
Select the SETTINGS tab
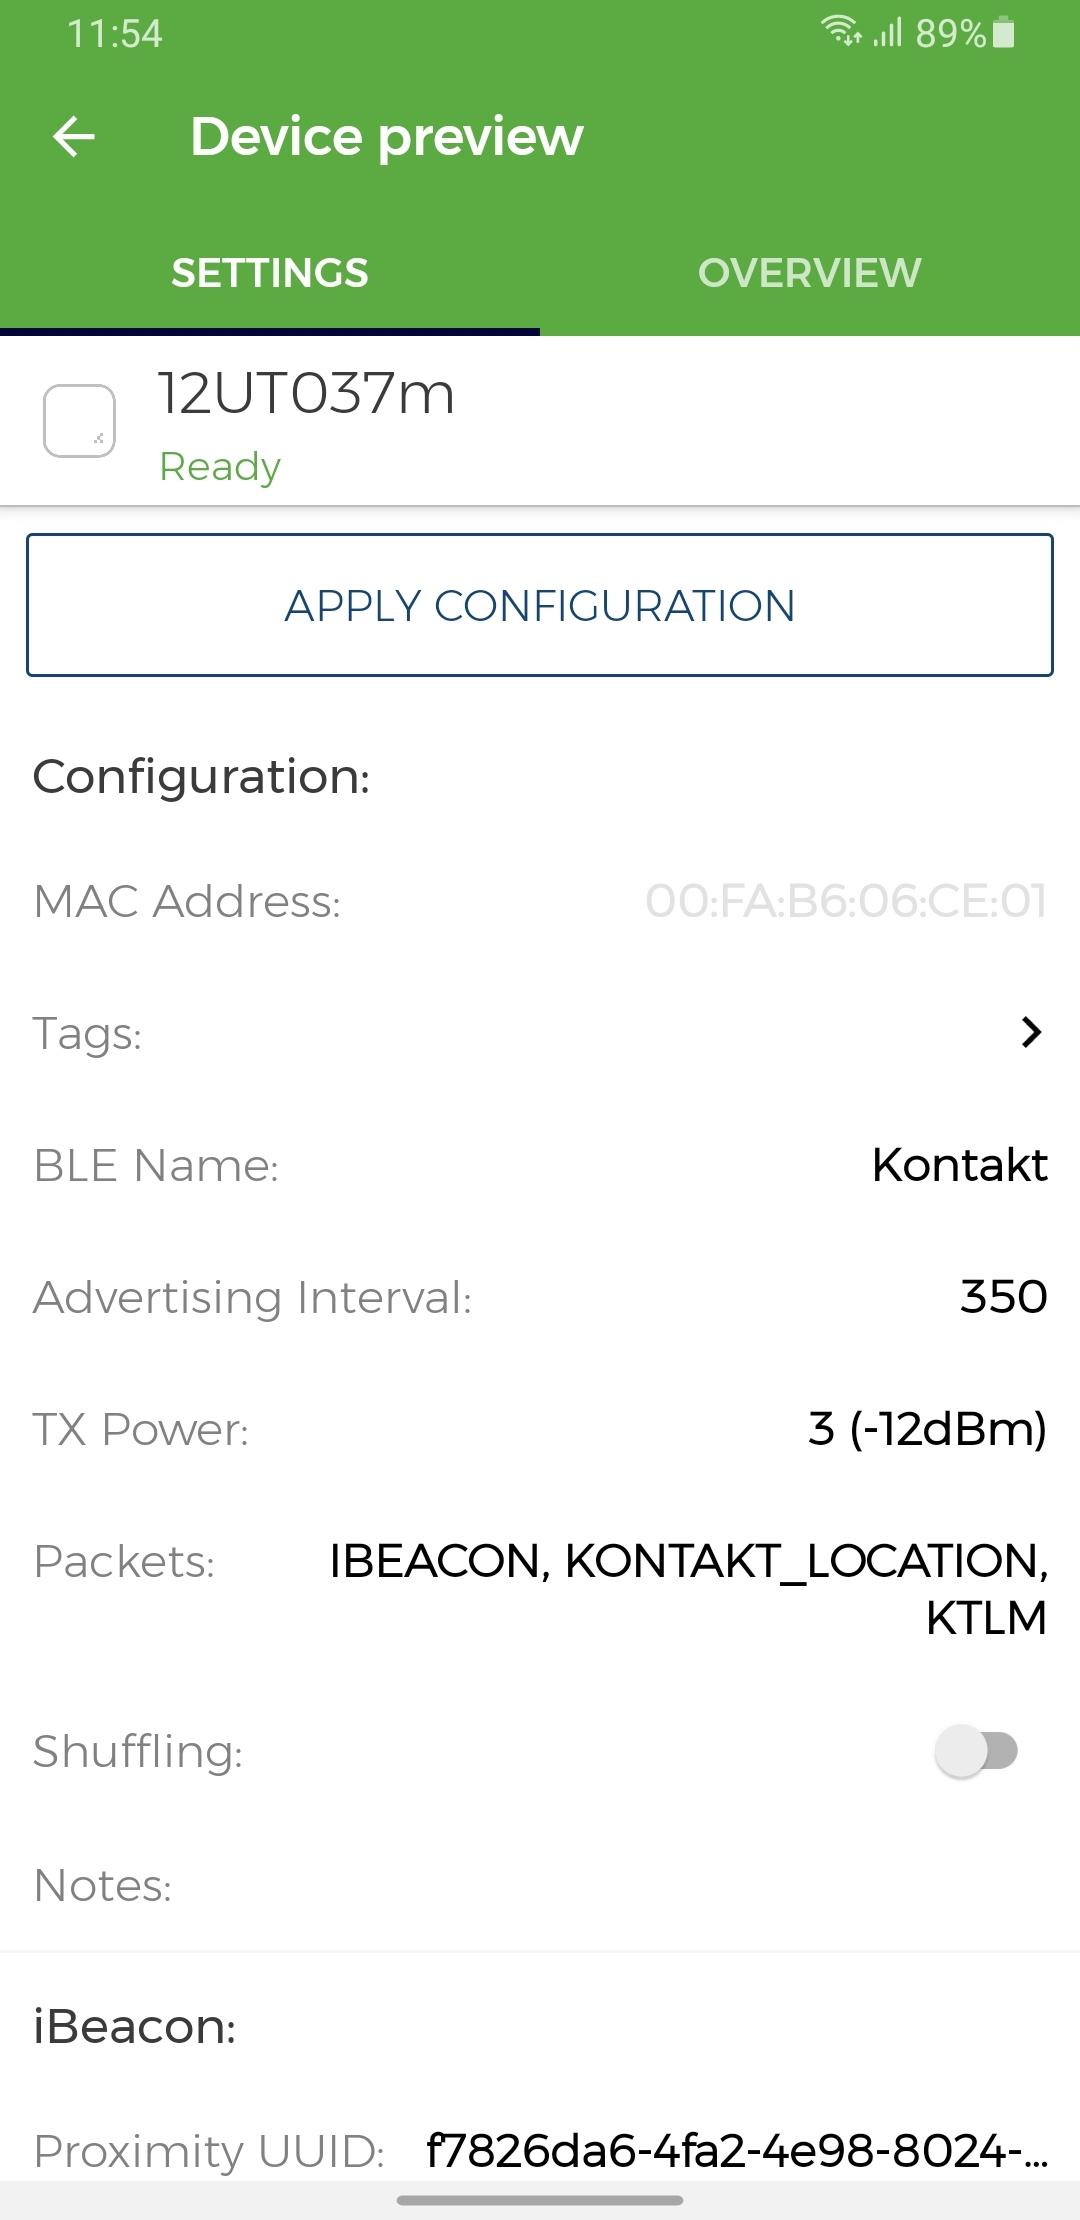pyautogui.click(x=270, y=273)
